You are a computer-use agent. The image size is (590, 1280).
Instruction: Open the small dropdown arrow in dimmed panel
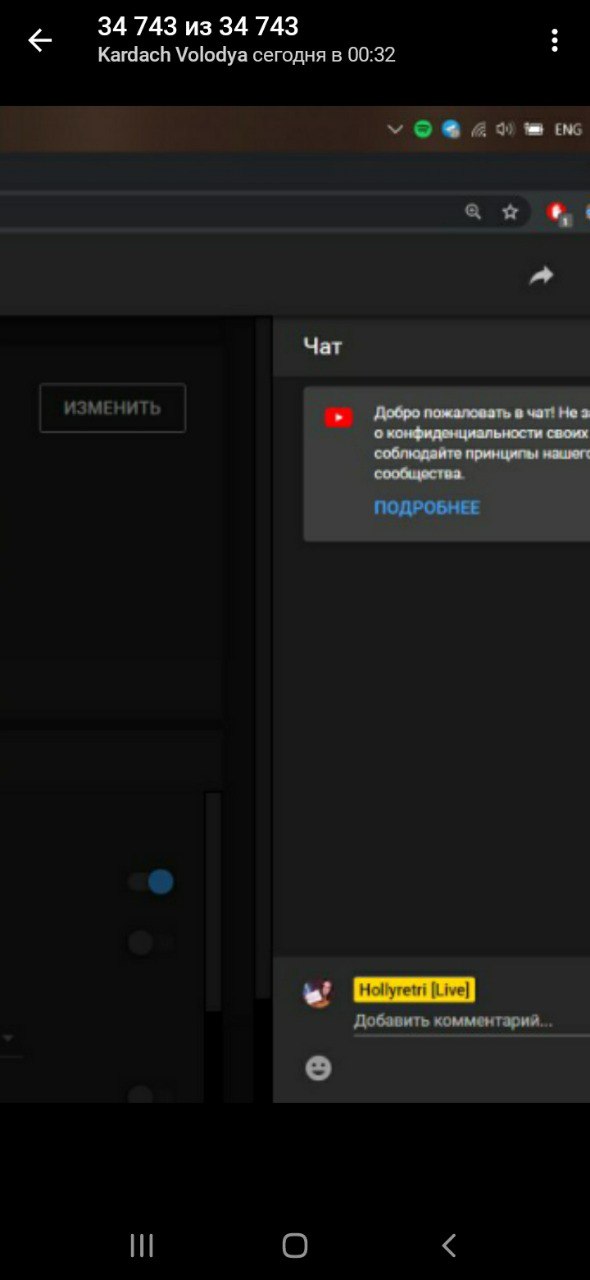pos(8,1038)
